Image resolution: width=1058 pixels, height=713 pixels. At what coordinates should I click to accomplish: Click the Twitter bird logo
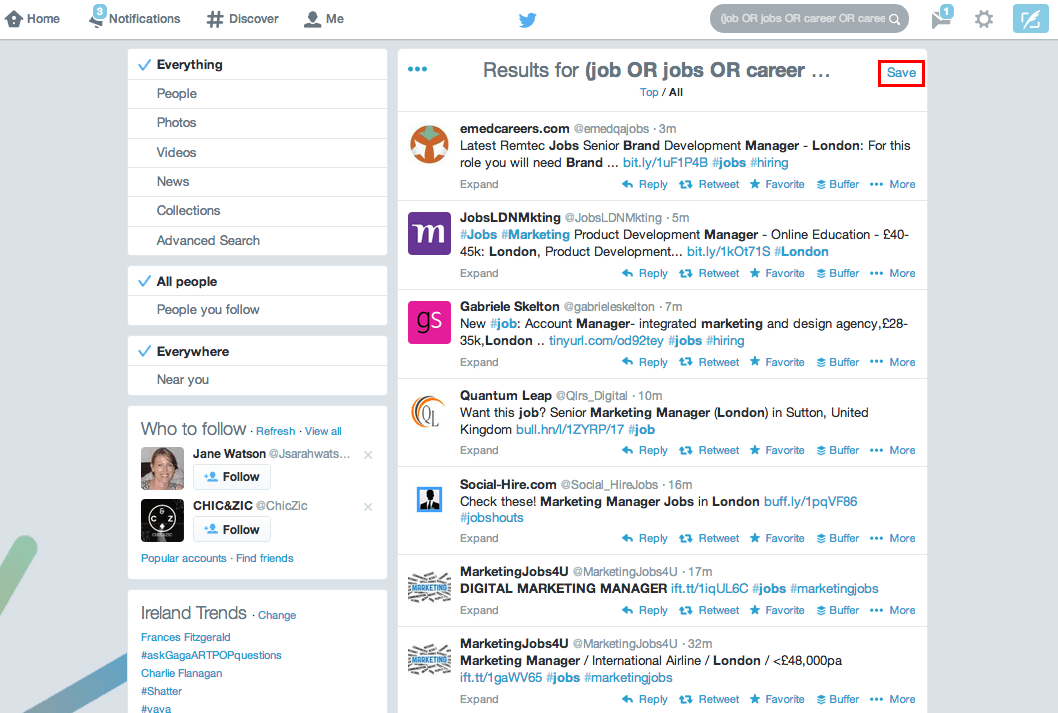coord(528,20)
